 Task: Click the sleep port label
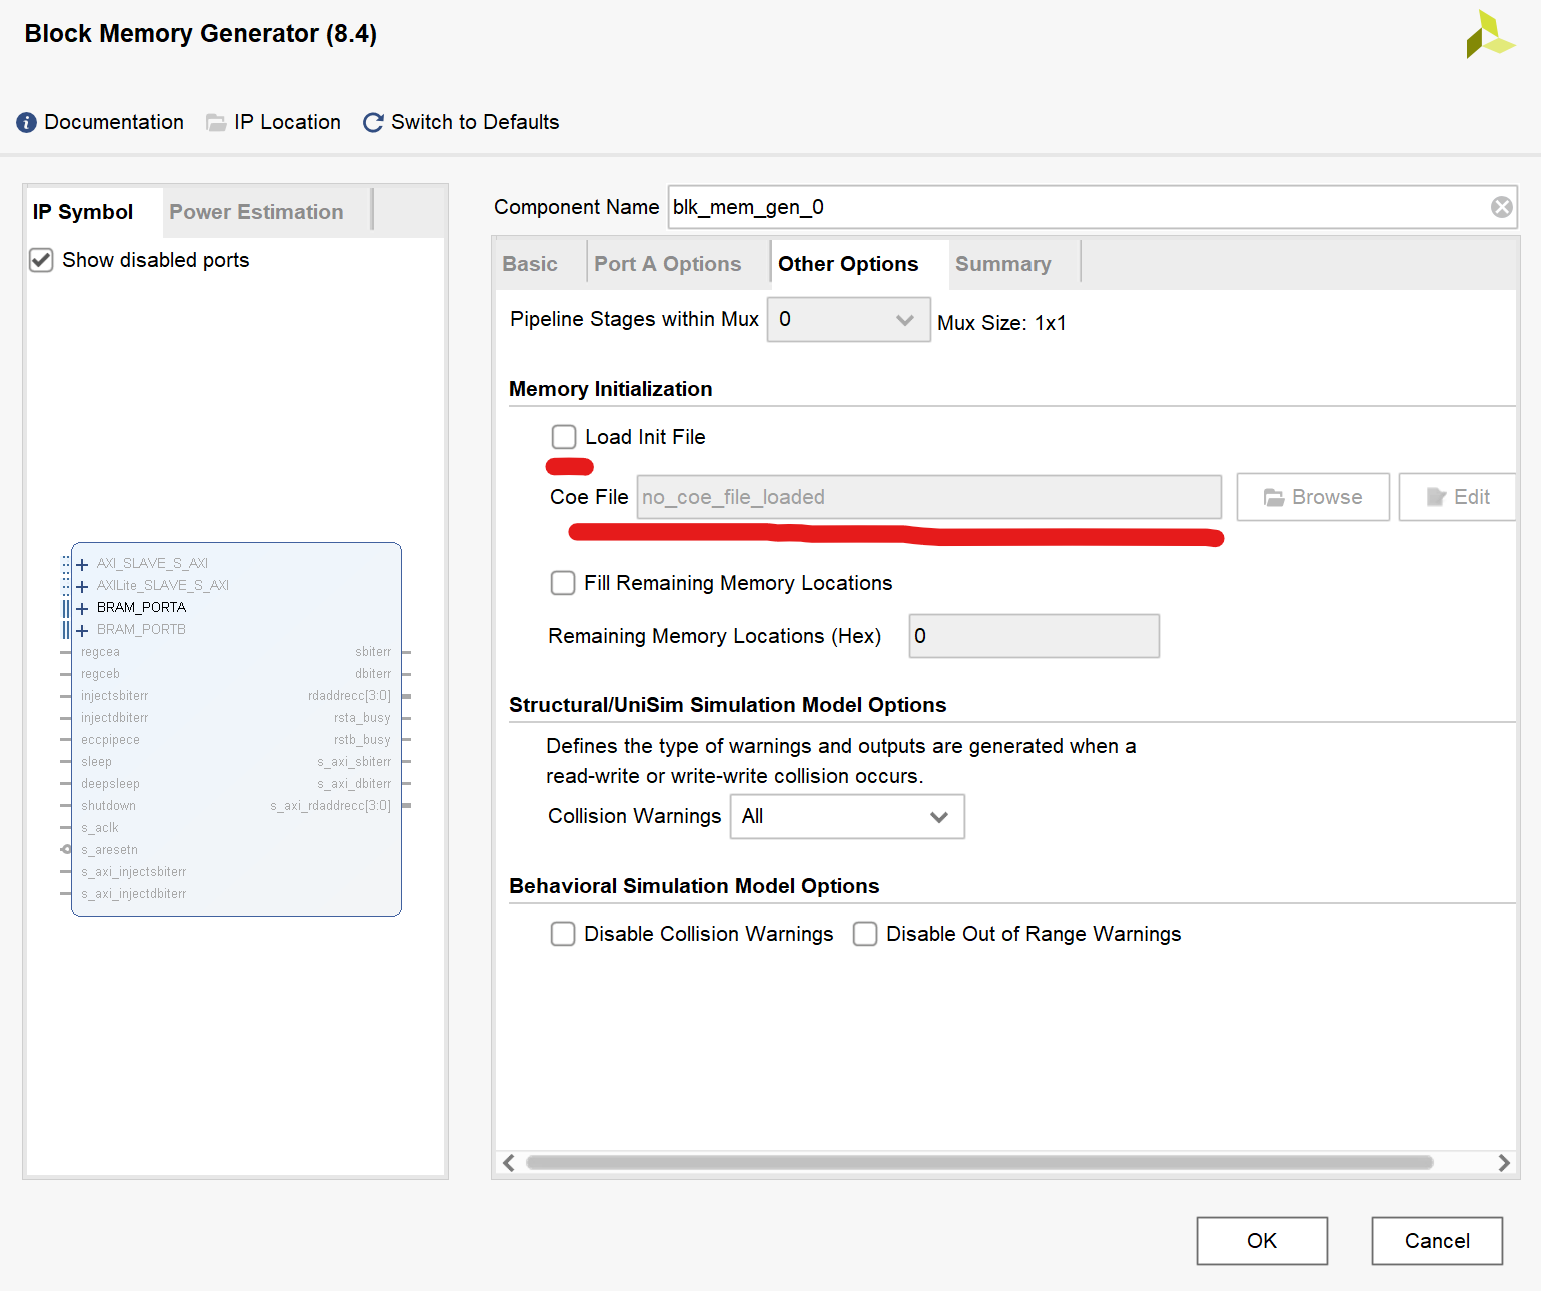click(96, 762)
